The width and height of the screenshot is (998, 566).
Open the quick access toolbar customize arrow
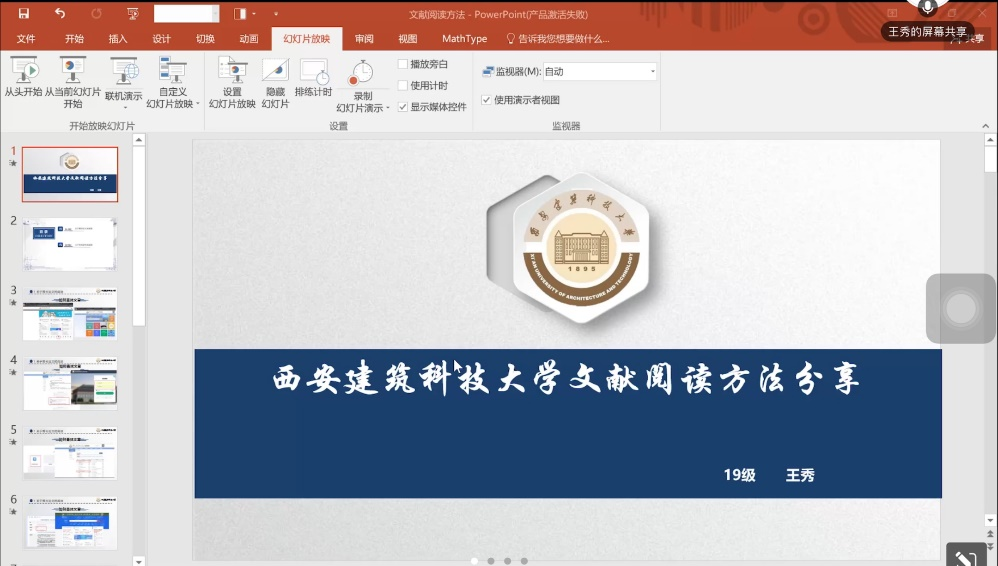pyautogui.click(x=276, y=13)
